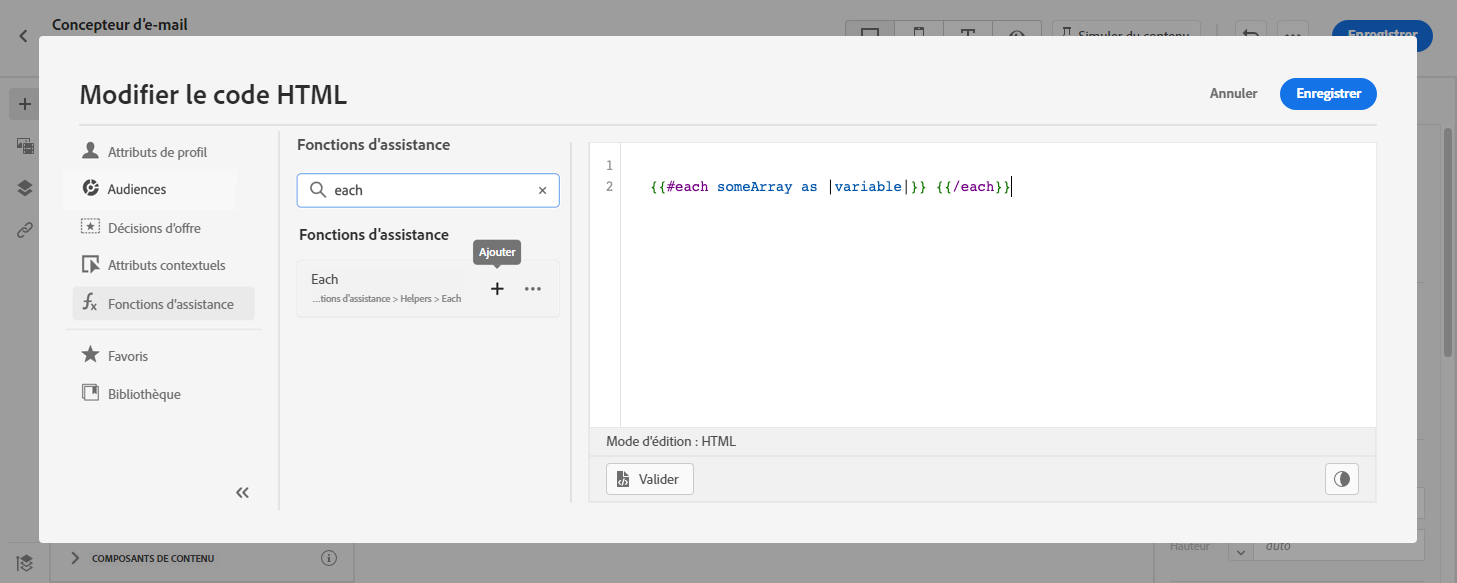Toggle the editor dark theme
This screenshot has height=583, width=1457.
click(1341, 479)
